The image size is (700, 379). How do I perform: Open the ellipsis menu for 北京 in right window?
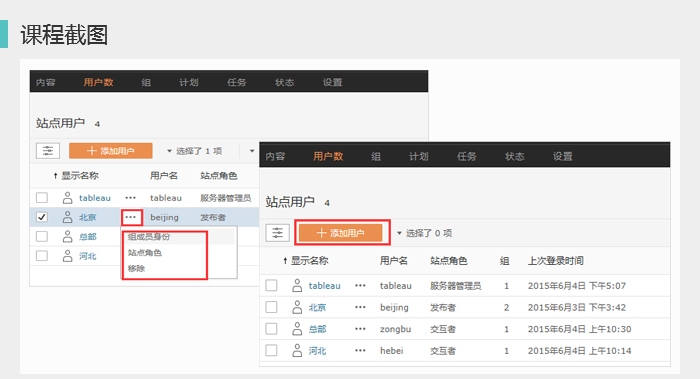point(360,307)
